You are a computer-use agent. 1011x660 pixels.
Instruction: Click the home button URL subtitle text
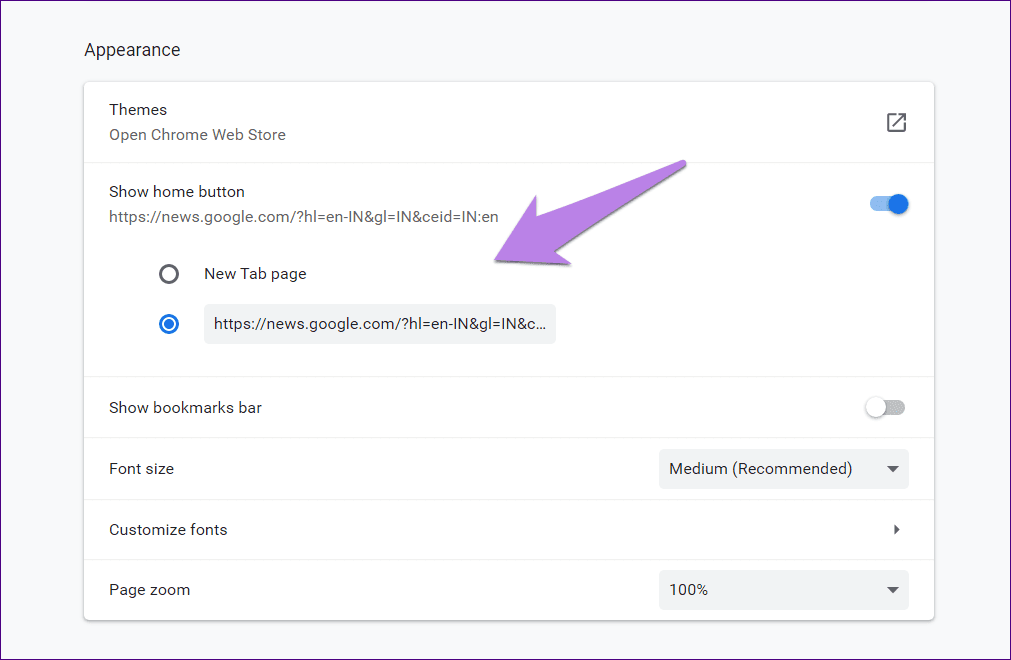click(x=304, y=217)
